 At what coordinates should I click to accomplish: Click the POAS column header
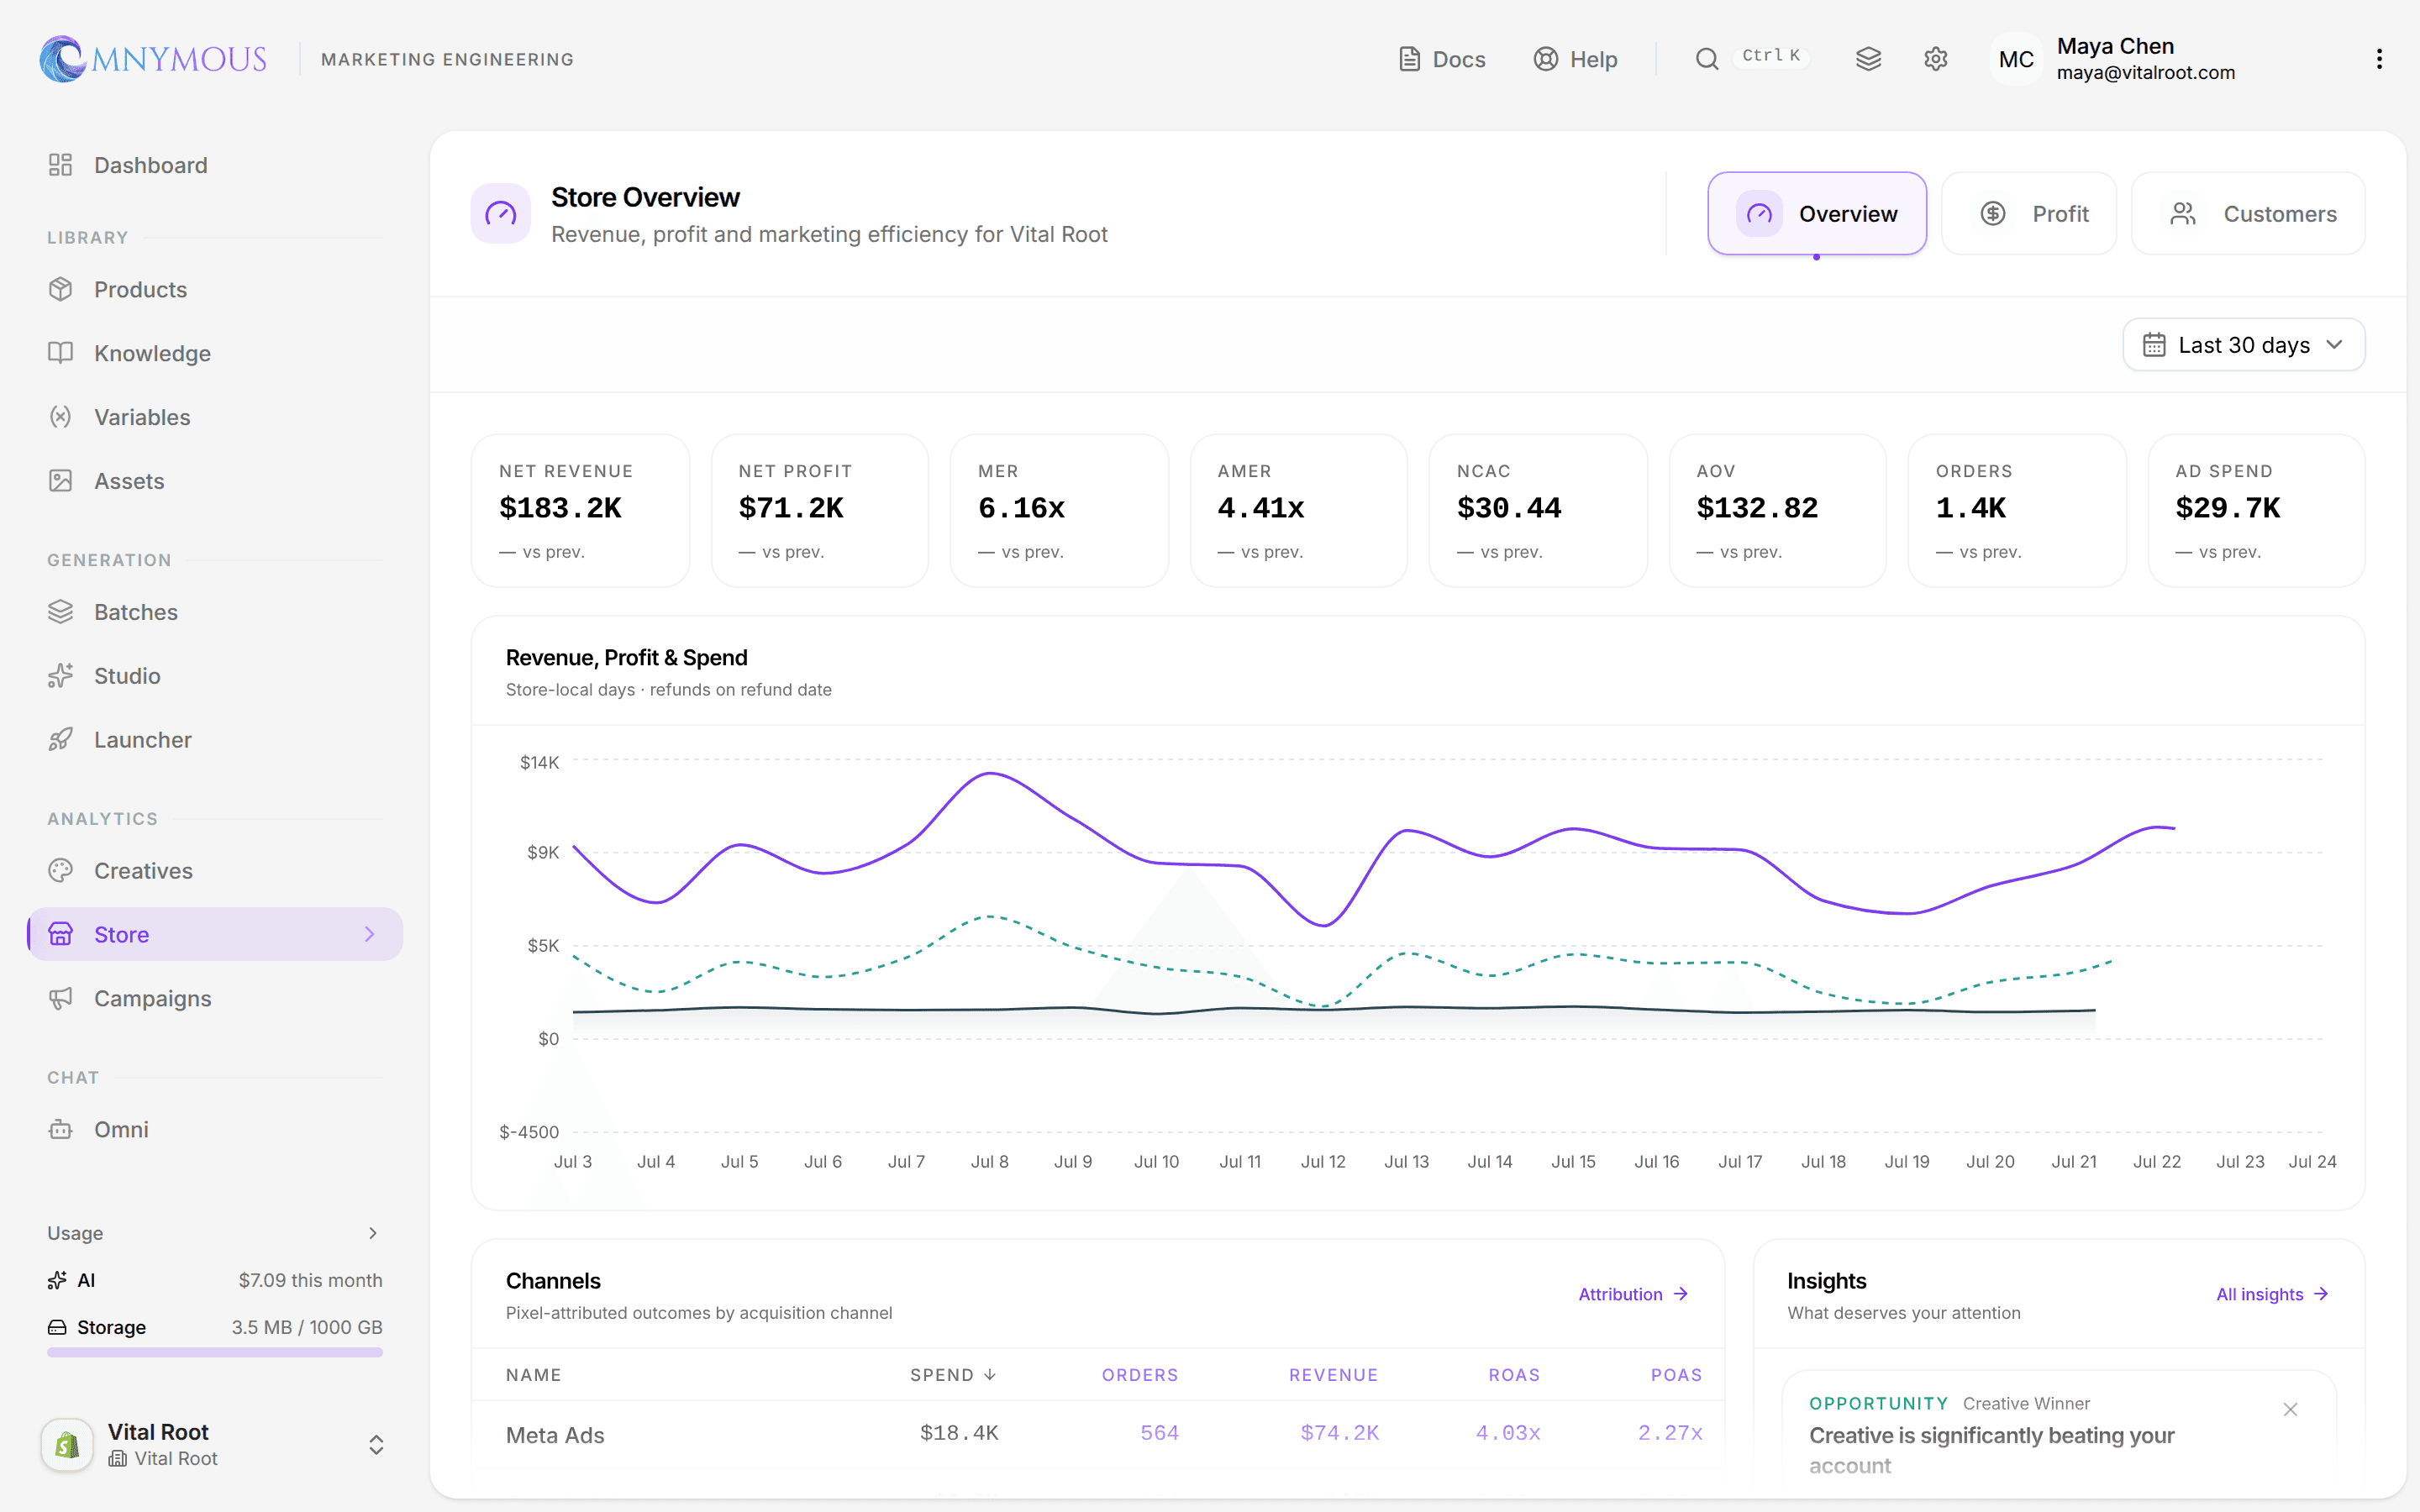pos(1676,1375)
